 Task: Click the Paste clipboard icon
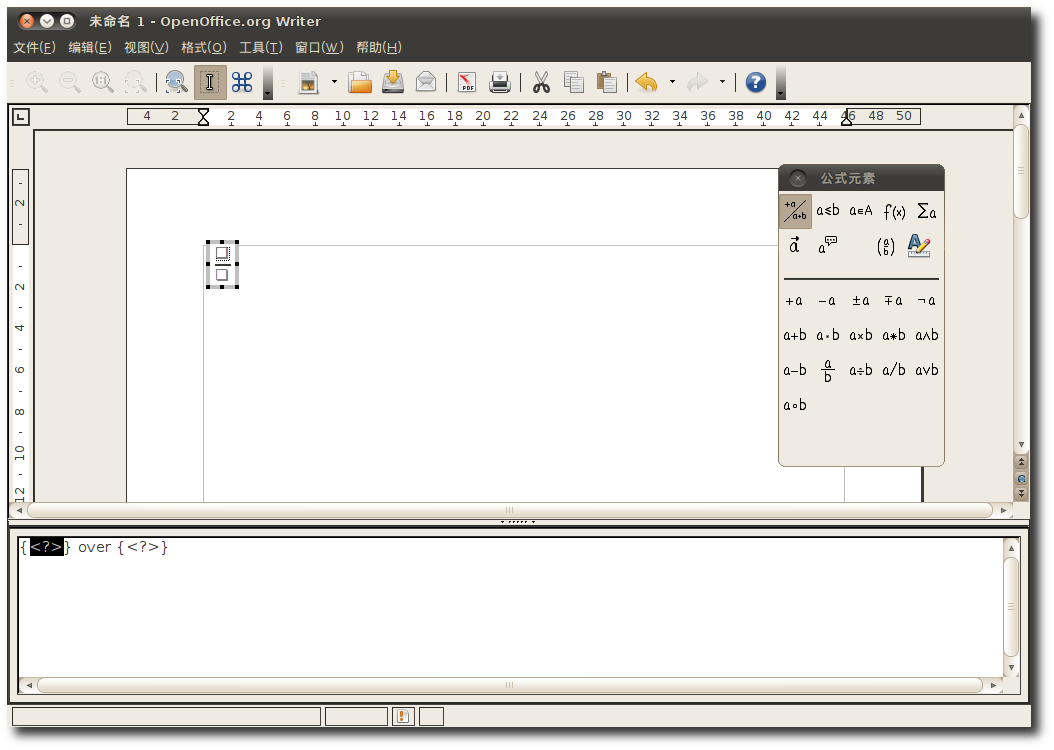pos(606,83)
